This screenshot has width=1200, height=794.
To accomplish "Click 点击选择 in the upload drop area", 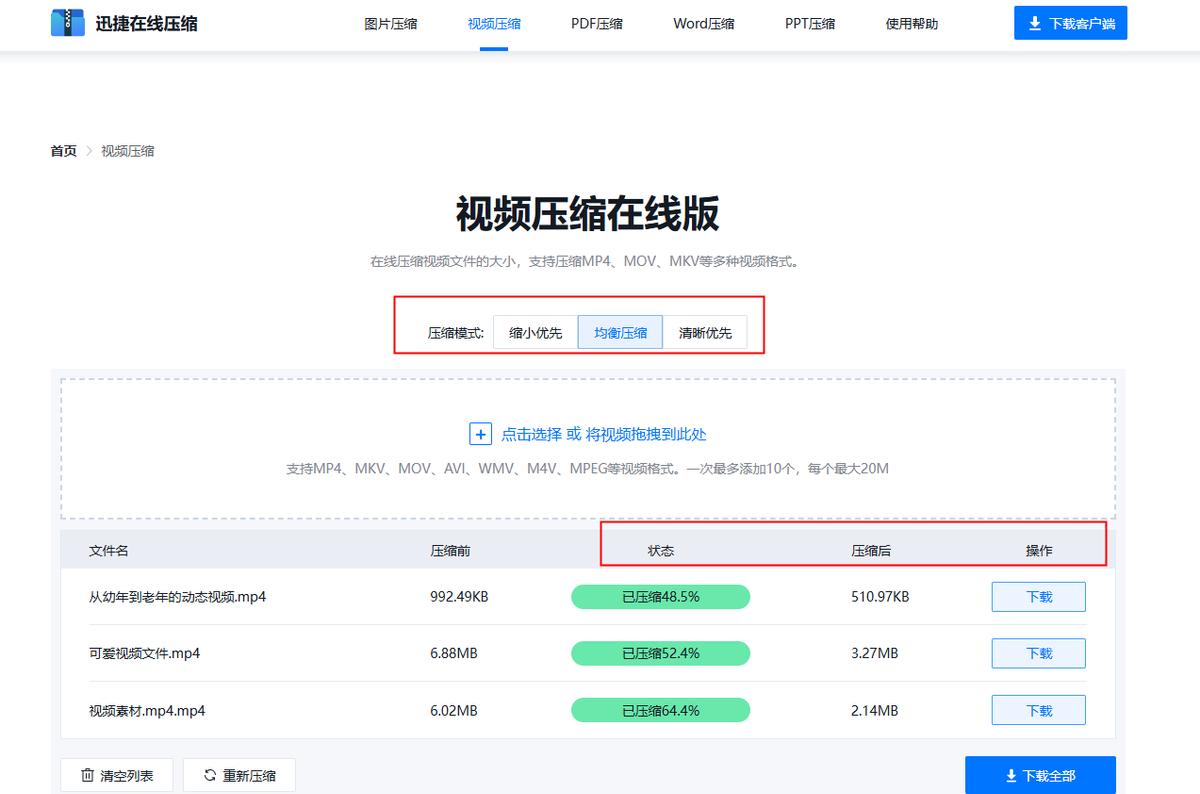I will coord(531,434).
